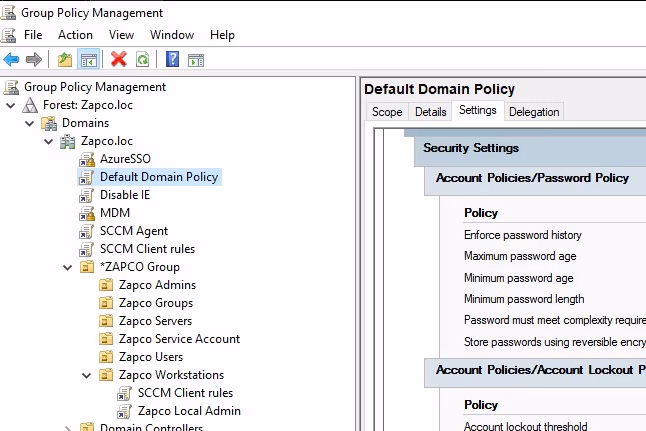Click the 'Password must meet complexity' policy text

pos(555,321)
